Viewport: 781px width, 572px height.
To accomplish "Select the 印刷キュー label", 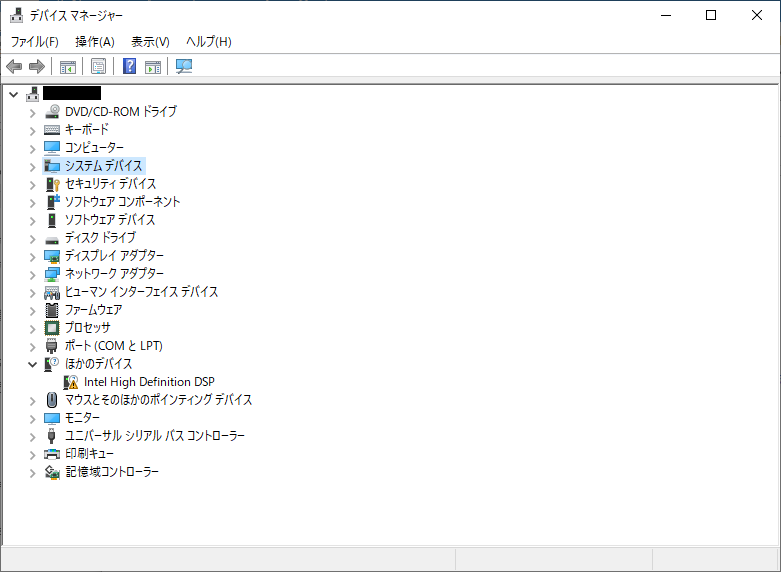I will (x=89, y=454).
